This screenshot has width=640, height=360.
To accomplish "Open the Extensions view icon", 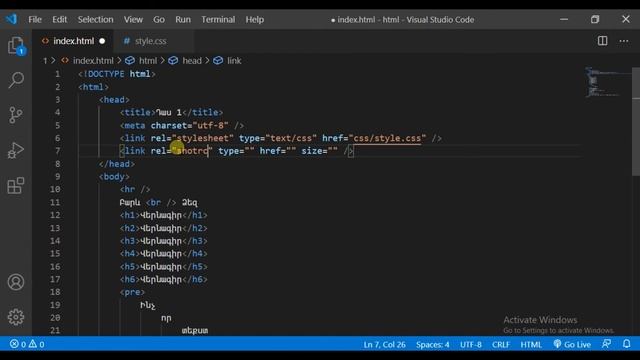I will 16,186.
